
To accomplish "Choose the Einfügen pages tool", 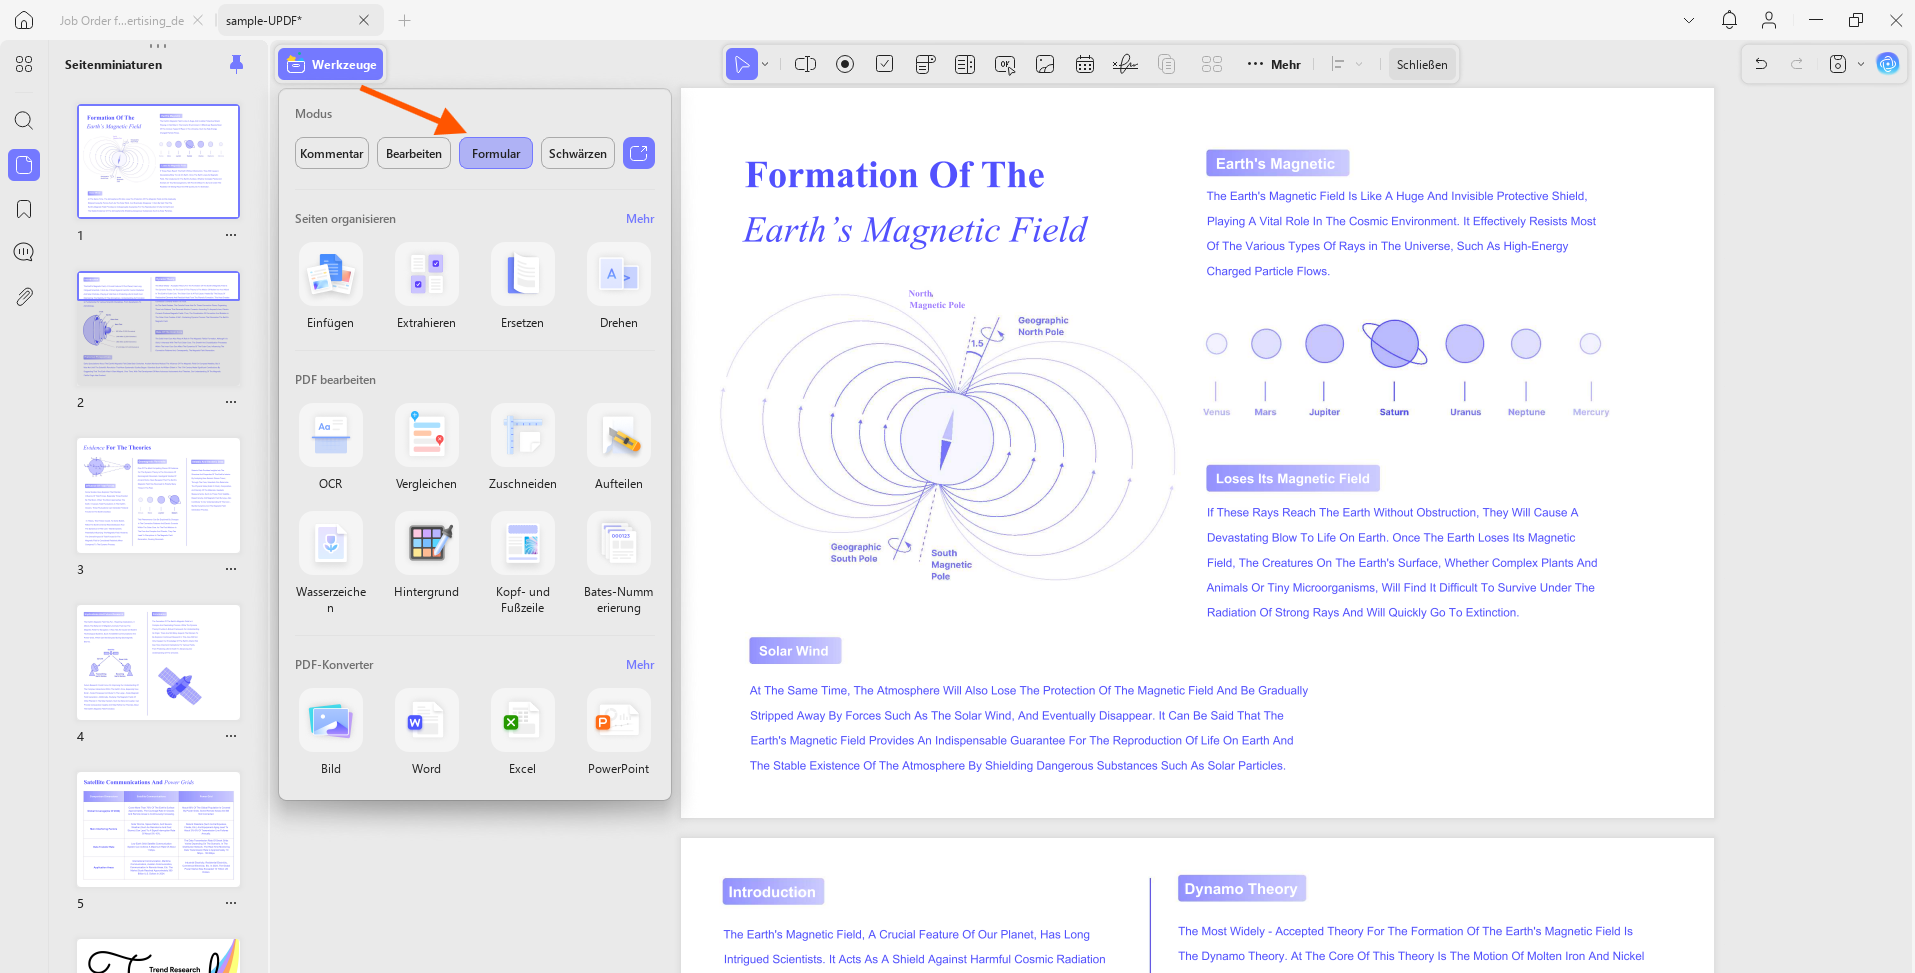I will tap(331, 287).
